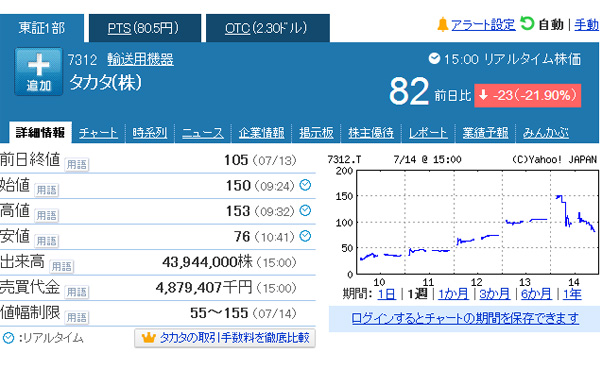
Task: Open 用語 glossary for 値幅制限
Action: [77, 317]
